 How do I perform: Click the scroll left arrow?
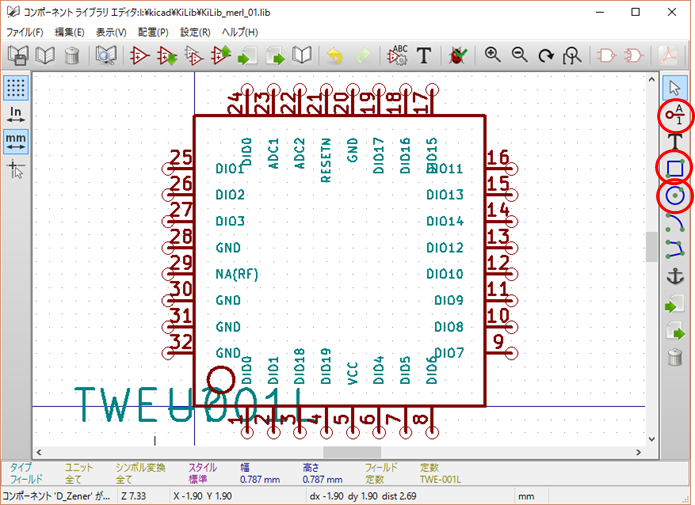point(39,452)
